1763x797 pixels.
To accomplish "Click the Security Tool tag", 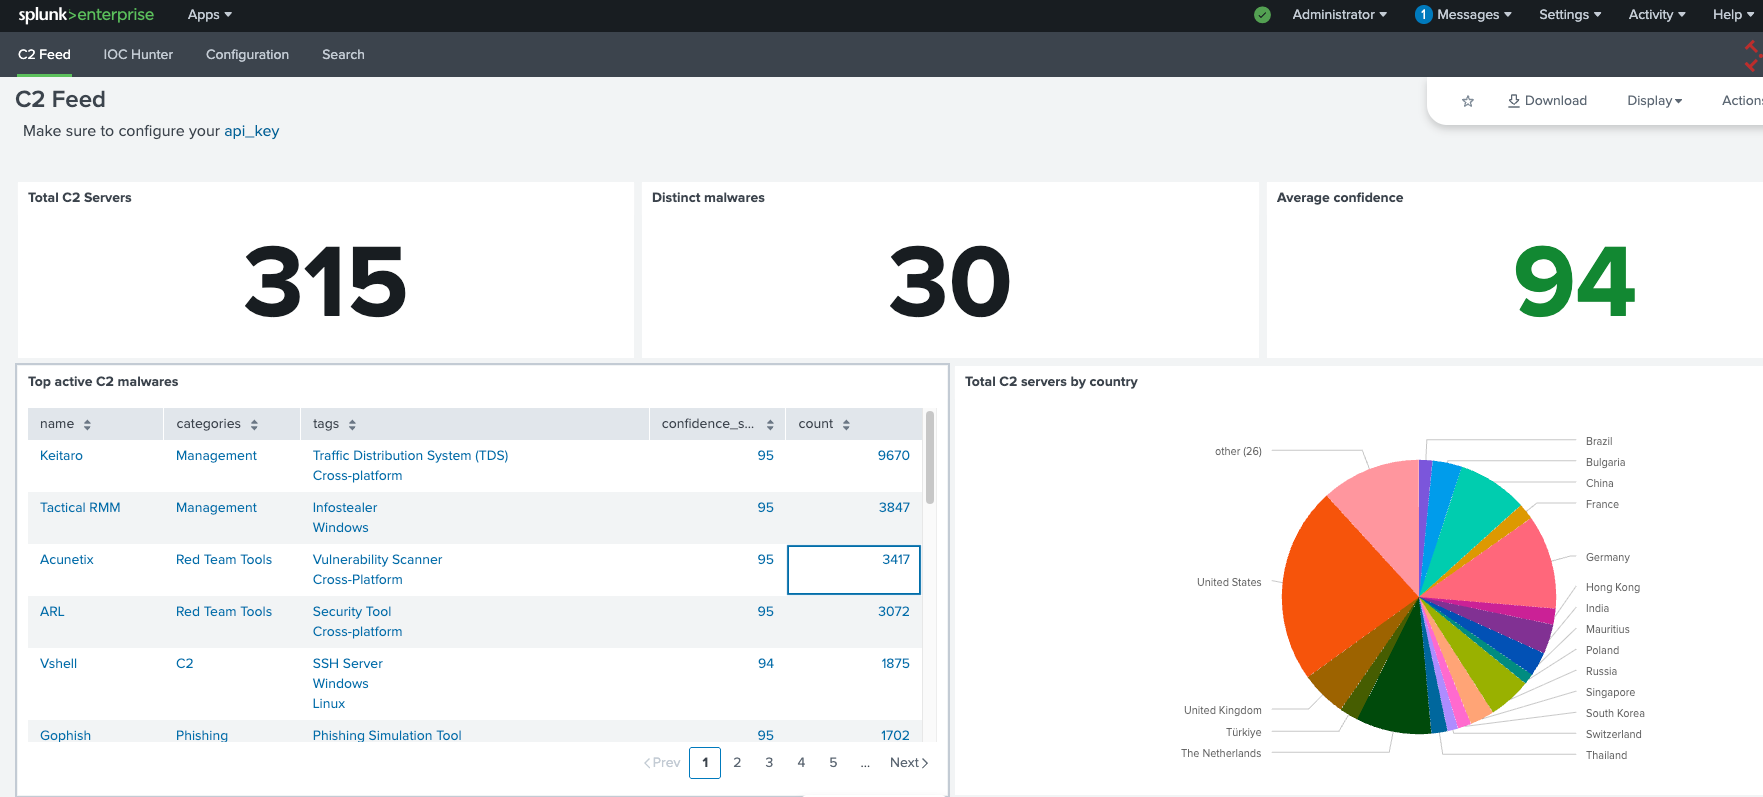I will click(x=352, y=611).
